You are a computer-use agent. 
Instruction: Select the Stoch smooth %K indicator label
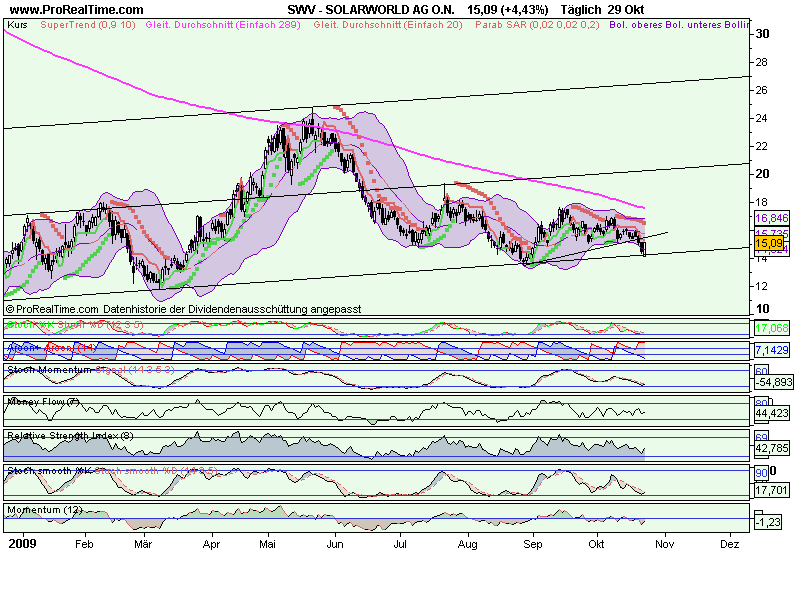(x=50, y=470)
